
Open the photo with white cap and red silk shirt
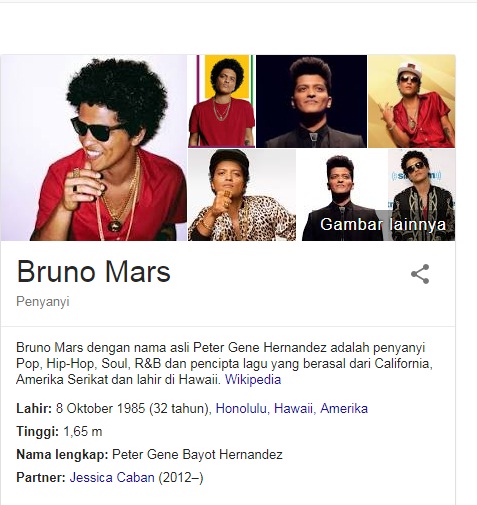coord(412,101)
